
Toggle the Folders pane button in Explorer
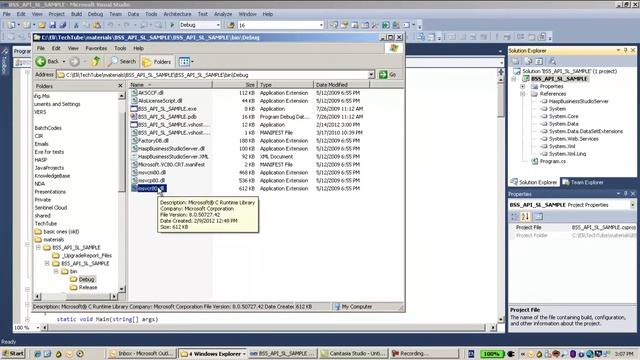tap(157, 62)
